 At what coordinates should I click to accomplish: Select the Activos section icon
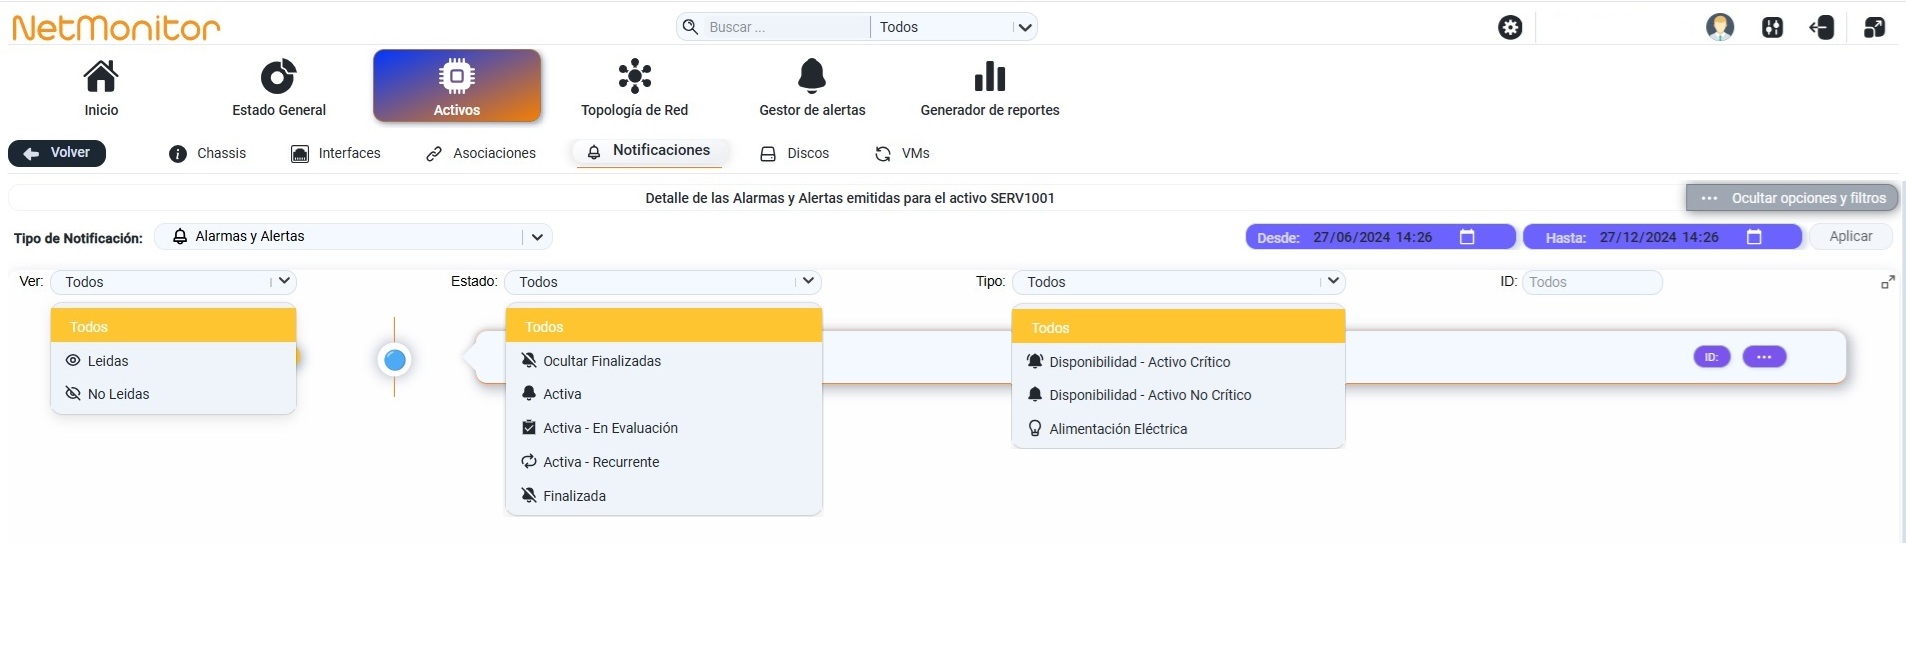coord(457,77)
